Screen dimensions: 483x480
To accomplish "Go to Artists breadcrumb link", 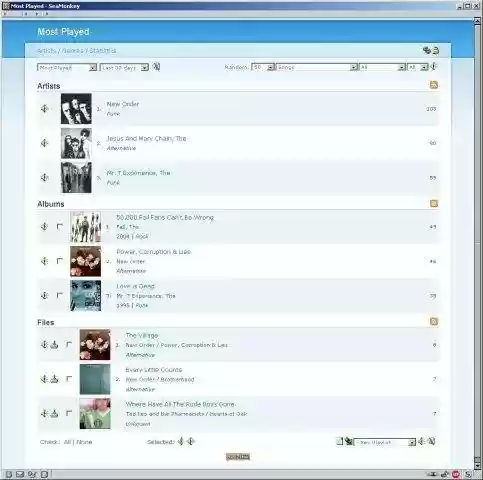I will point(46,51).
